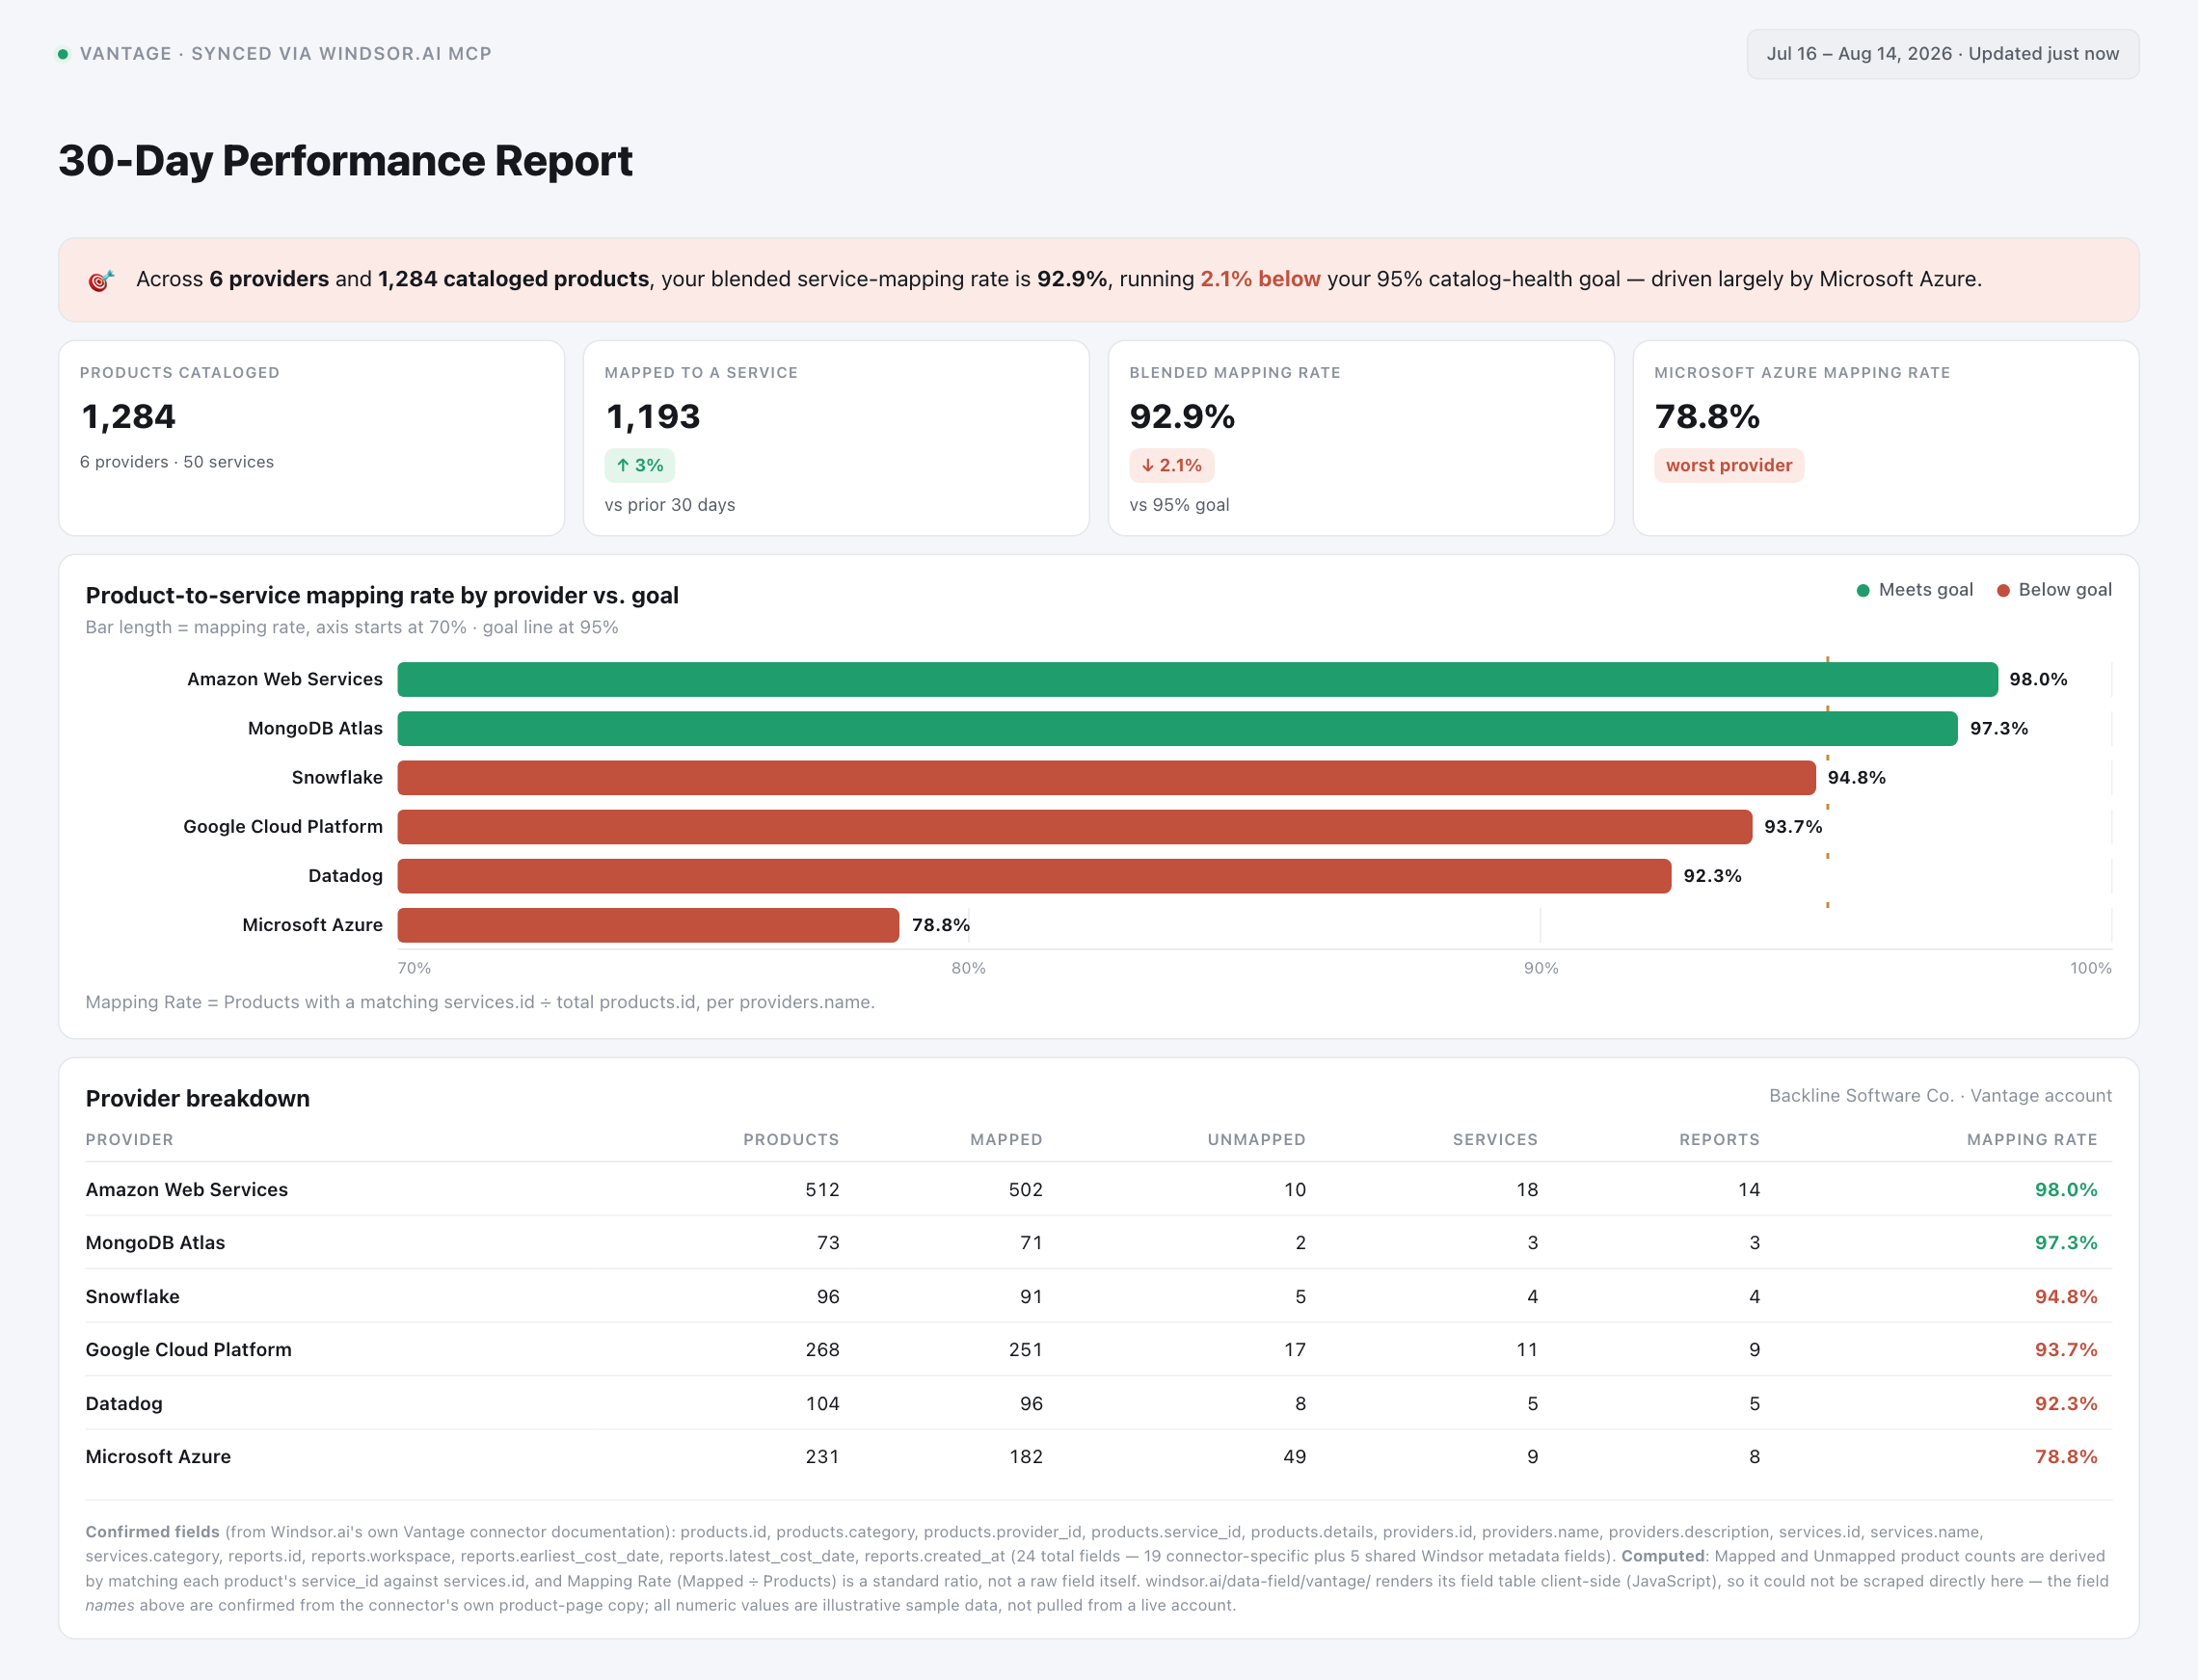
Task: Click Microsoft Azure in the table
Action: pyautogui.click(x=158, y=1456)
